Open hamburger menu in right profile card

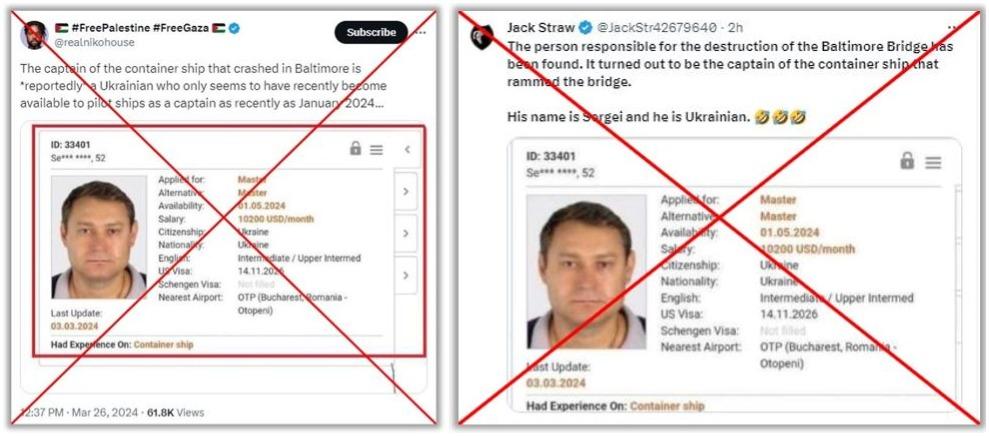click(x=933, y=163)
